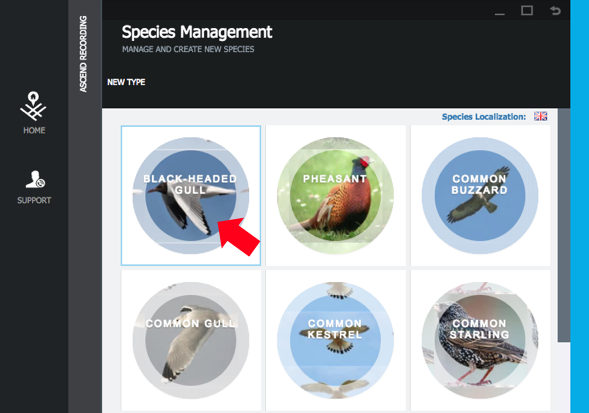Go back using the return arrow icon

point(555,10)
